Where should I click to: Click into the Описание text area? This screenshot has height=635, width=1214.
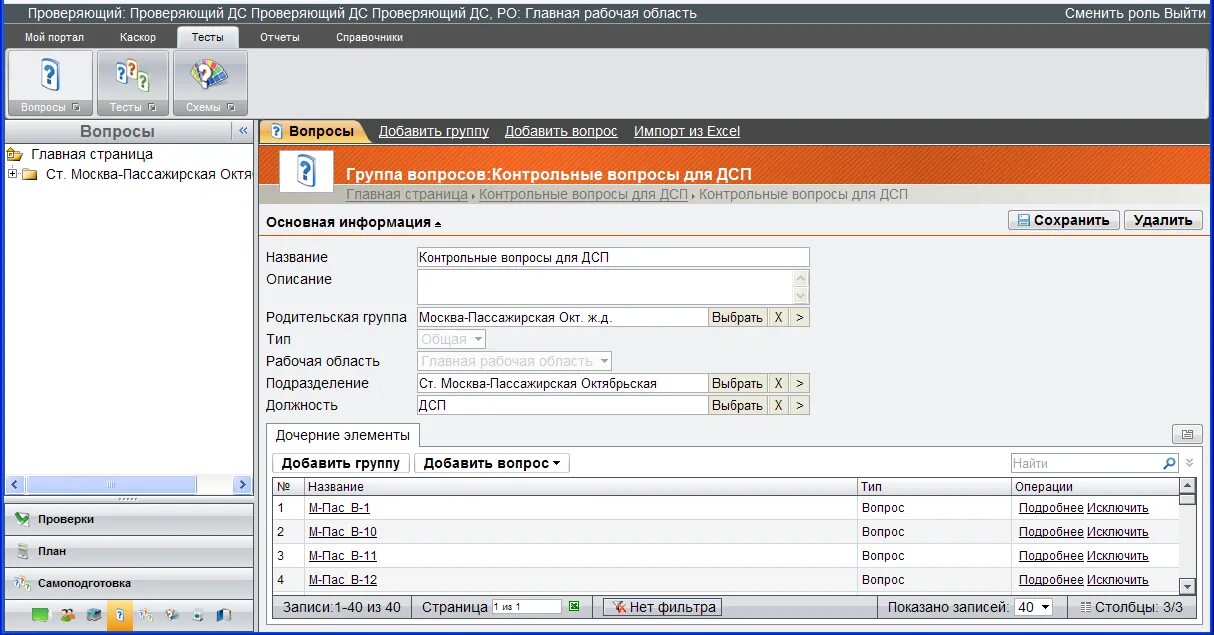605,287
